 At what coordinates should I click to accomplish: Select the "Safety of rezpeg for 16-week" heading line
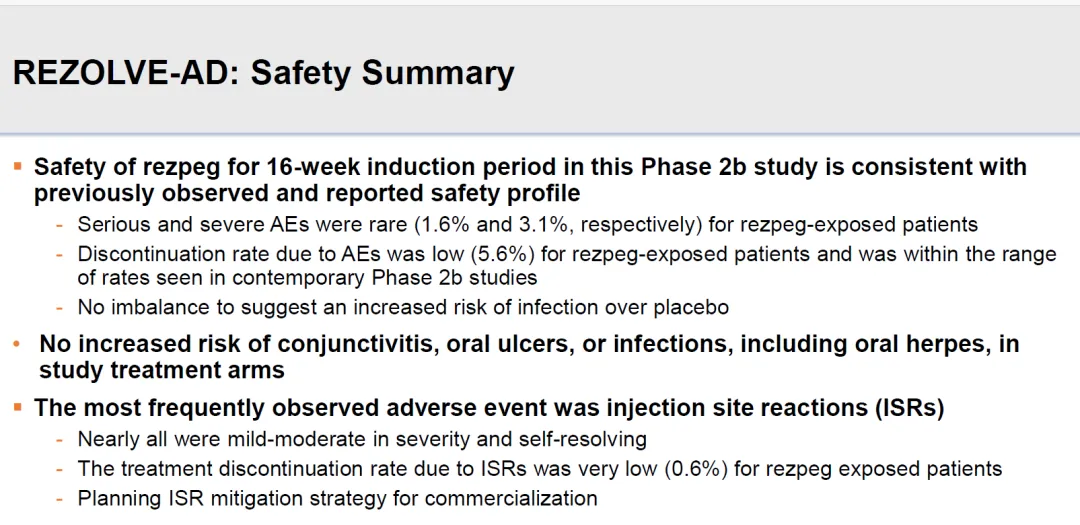(530, 167)
